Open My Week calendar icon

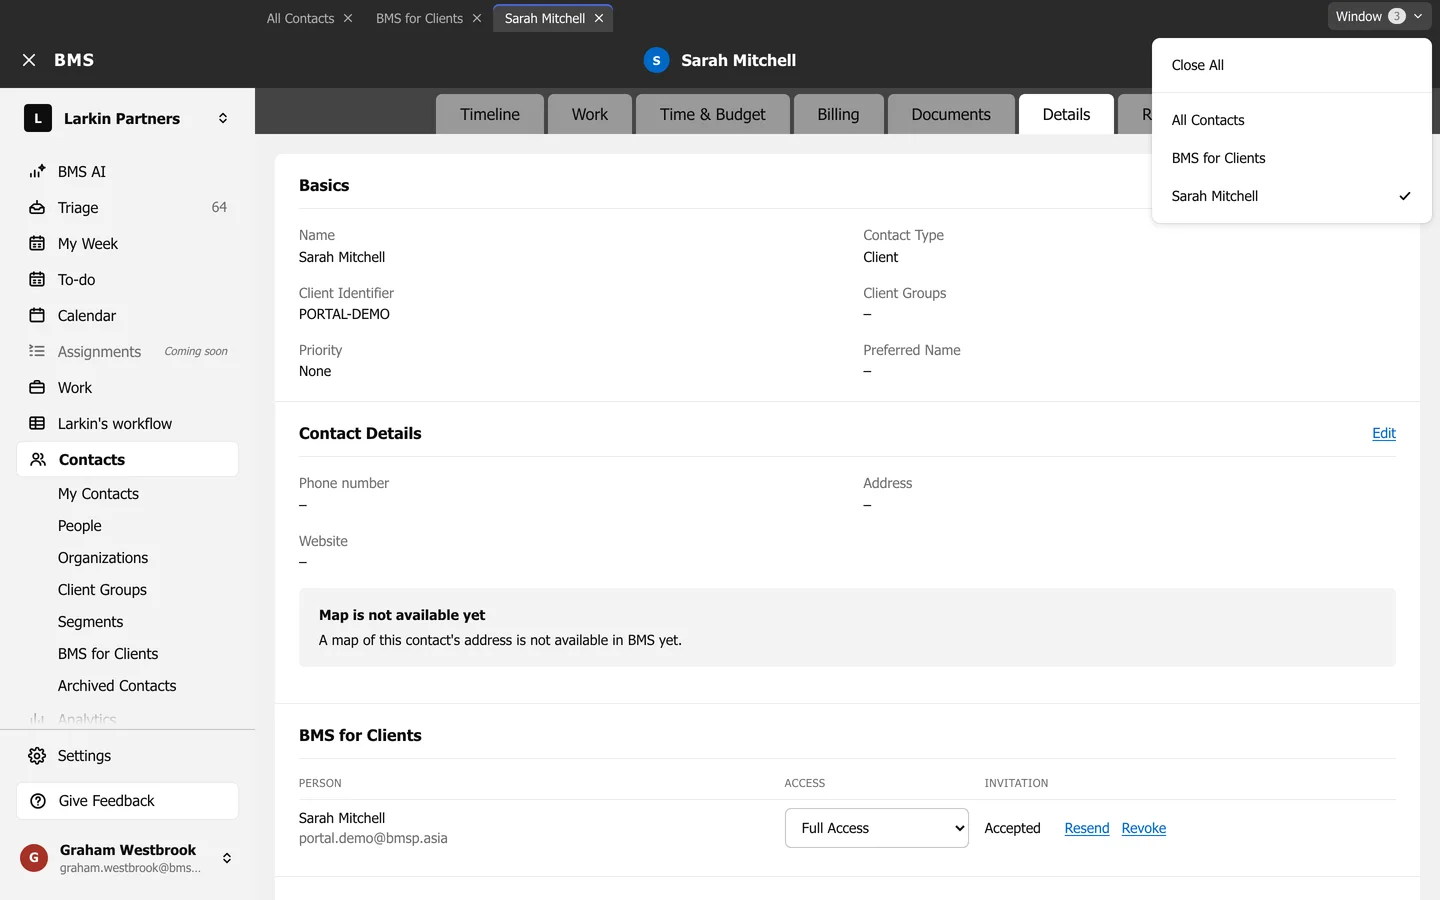(37, 244)
